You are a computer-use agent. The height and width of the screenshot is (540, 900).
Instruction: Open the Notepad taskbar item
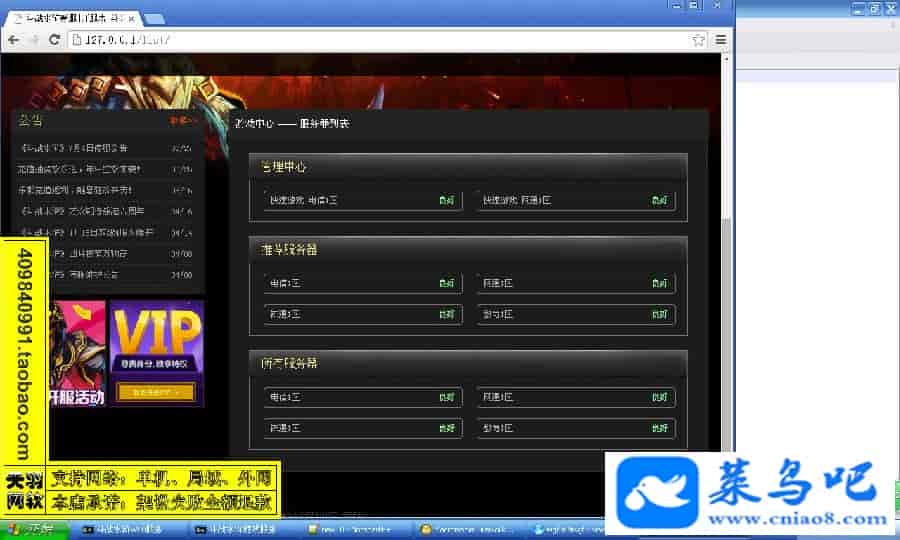pos(355,529)
